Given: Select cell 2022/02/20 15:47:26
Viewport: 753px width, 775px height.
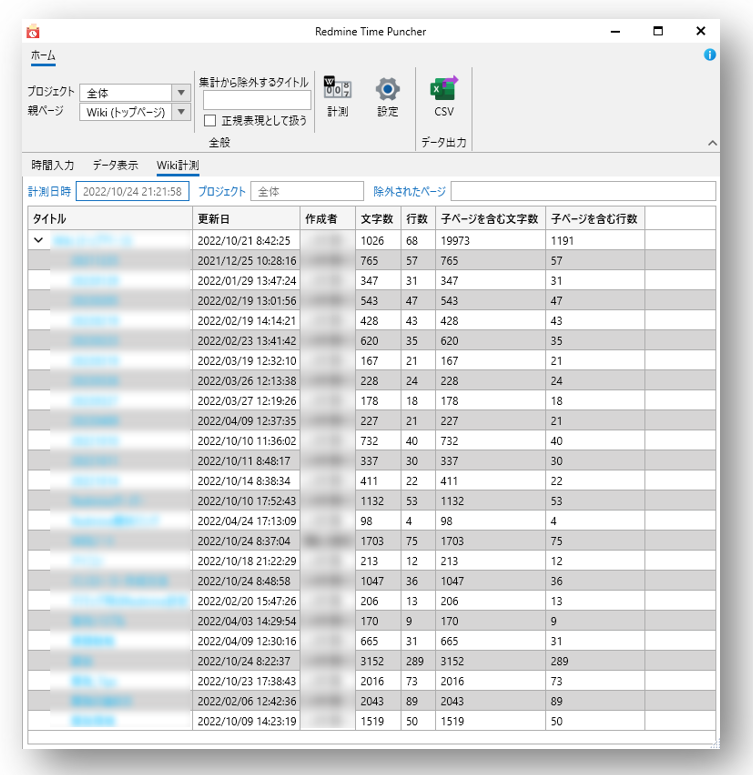Looking at the screenshot, I should pos(246,601).
